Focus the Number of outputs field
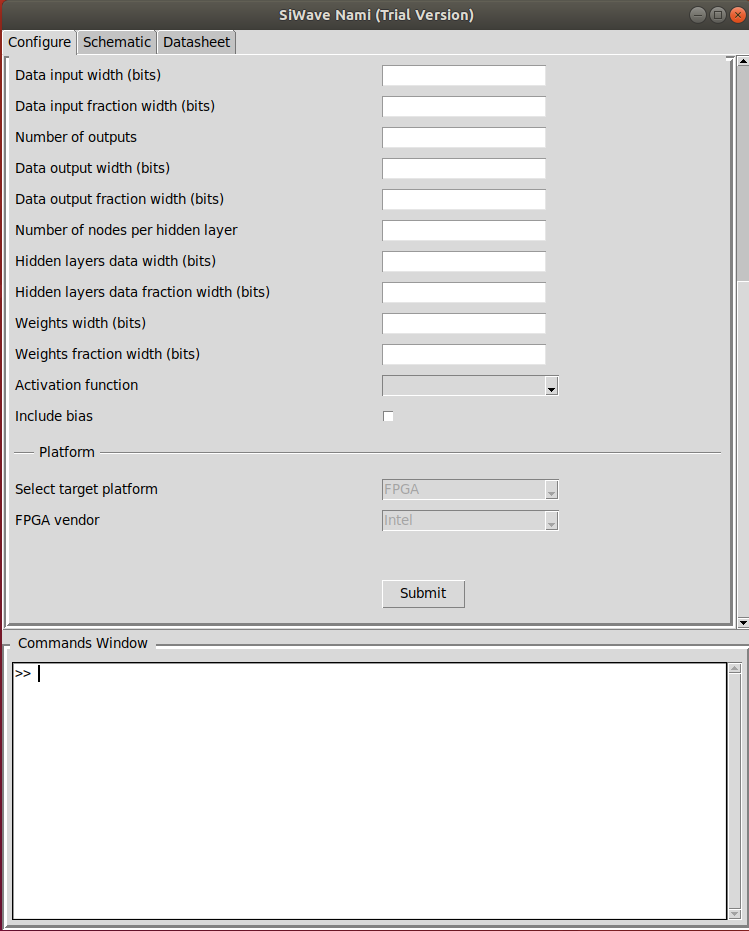The width and height of the screenshot is (749, 931). [x=464, y=138]
